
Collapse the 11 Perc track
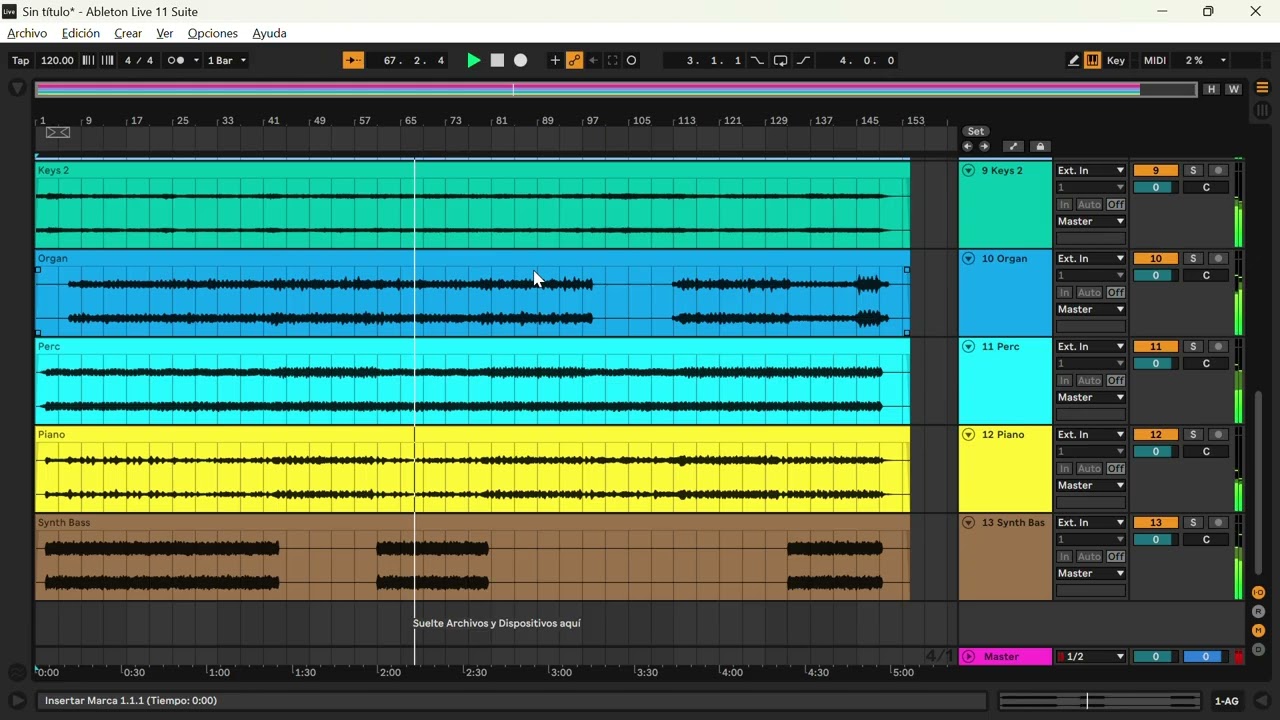pos(968,347)
